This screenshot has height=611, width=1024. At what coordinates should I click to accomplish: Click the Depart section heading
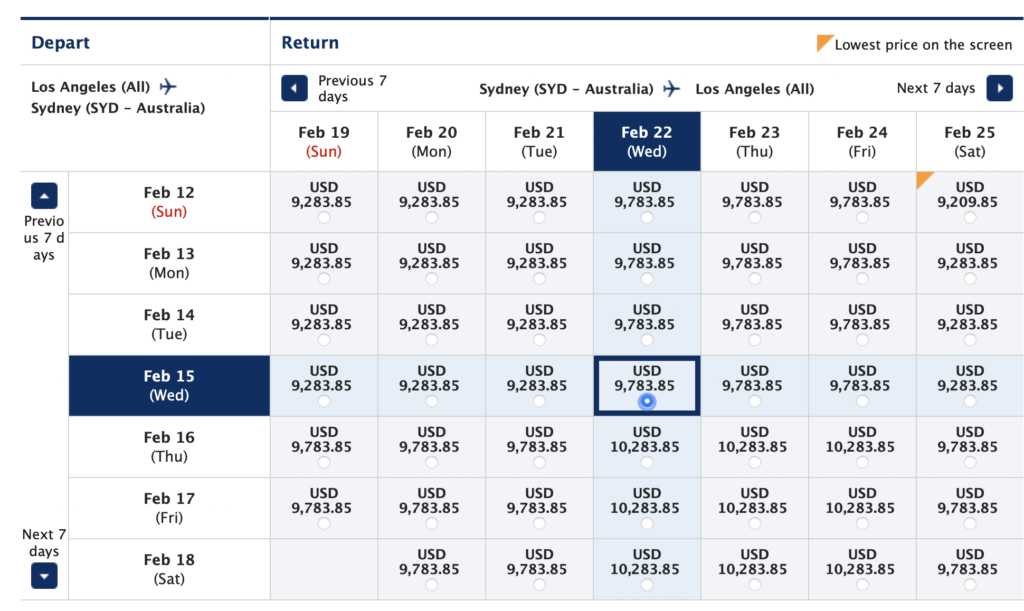pyautogui.click(x=61, y=43)
